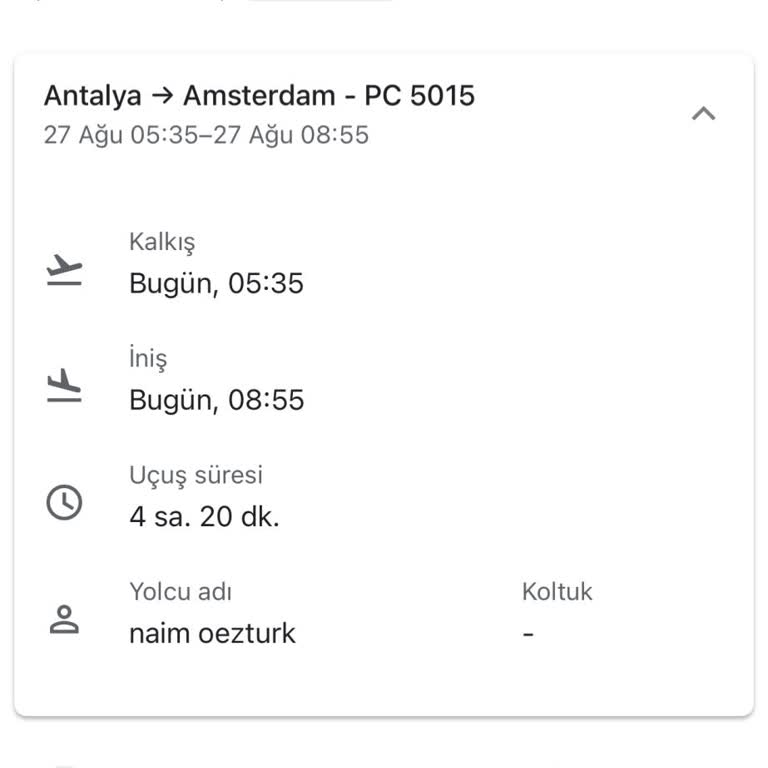Viewport: 768px width, 768px height.
Task: Click the Uçuş süresi label
Action: coord(196,475)
